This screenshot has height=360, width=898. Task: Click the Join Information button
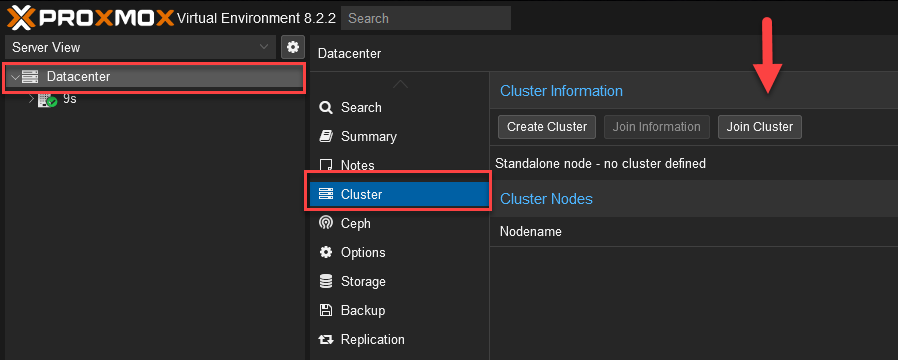(657, 127)
